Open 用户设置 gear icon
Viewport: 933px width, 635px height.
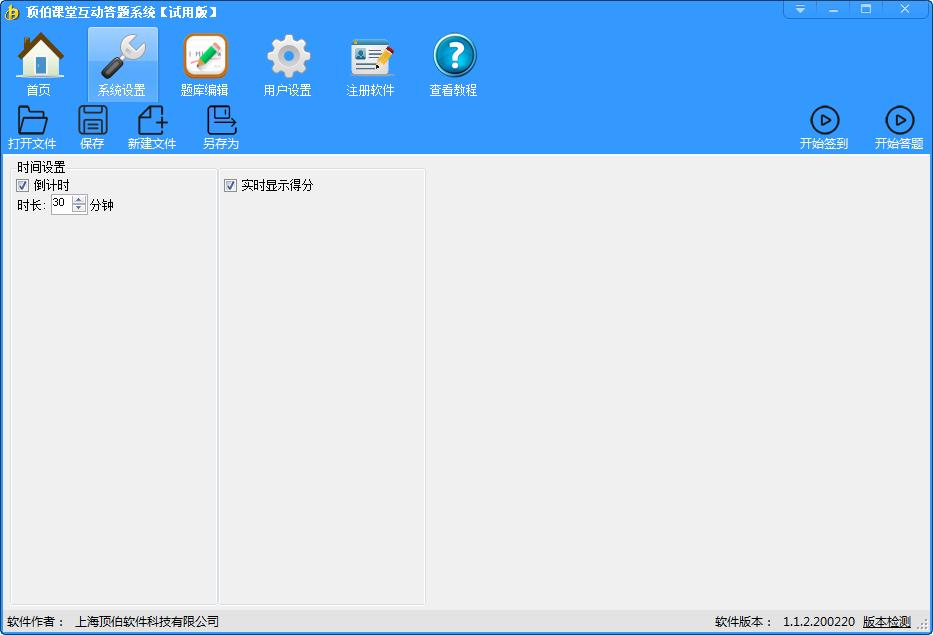[288, 65]
